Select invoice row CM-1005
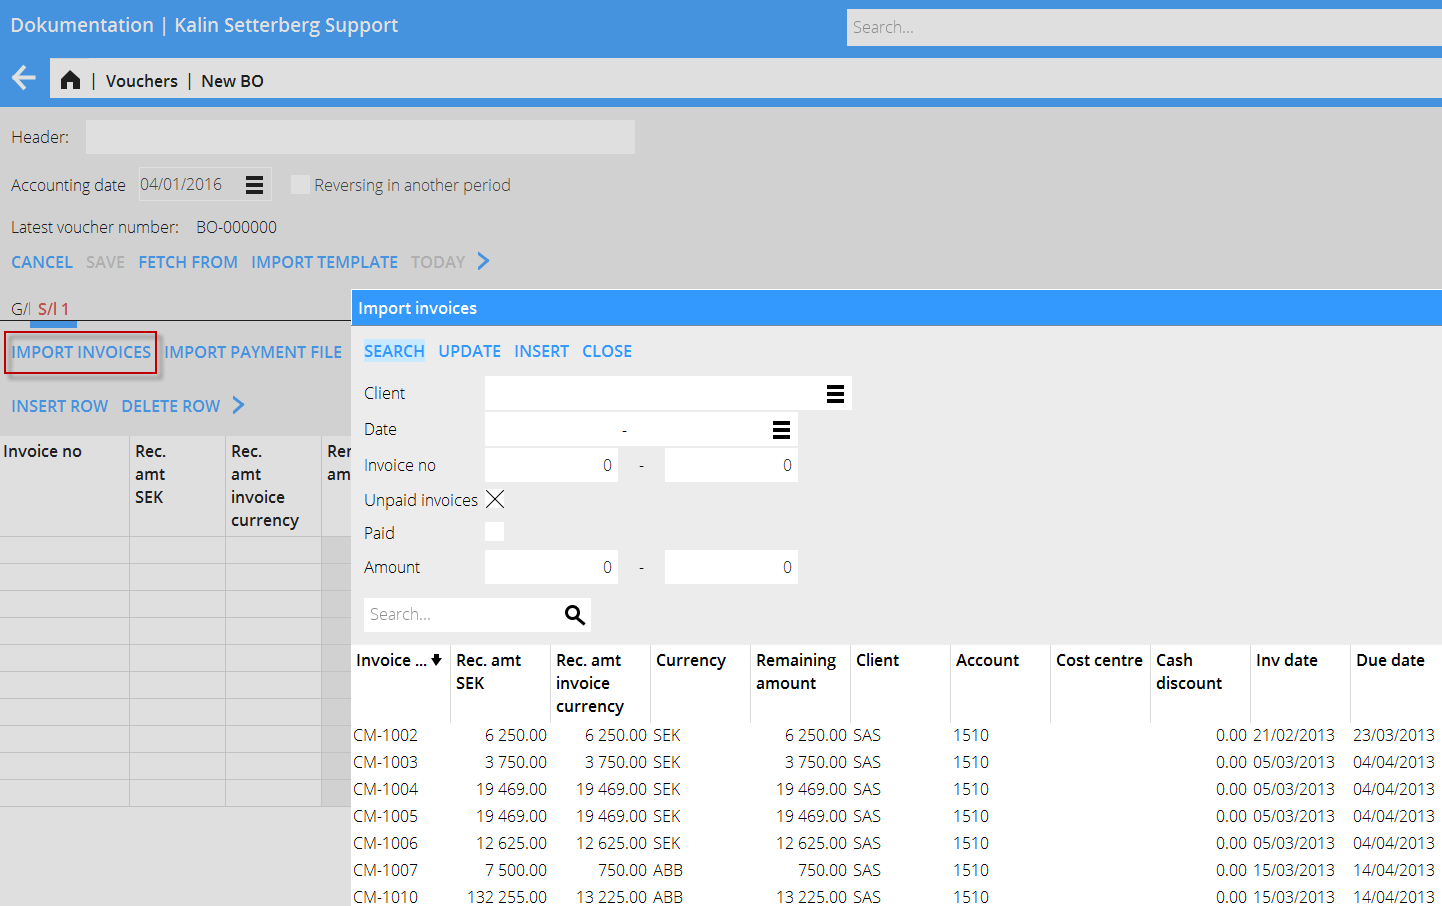Image resolution: width=1442 pixels, height=906 pixels. [386, 816]
